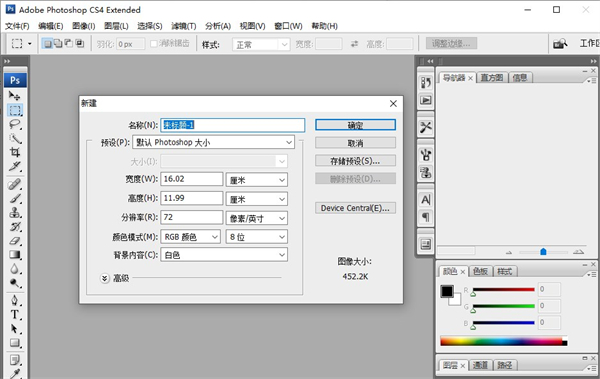Open the History panel icon
The width and height of the screenshot is (600, 379).
coord(426,82)
